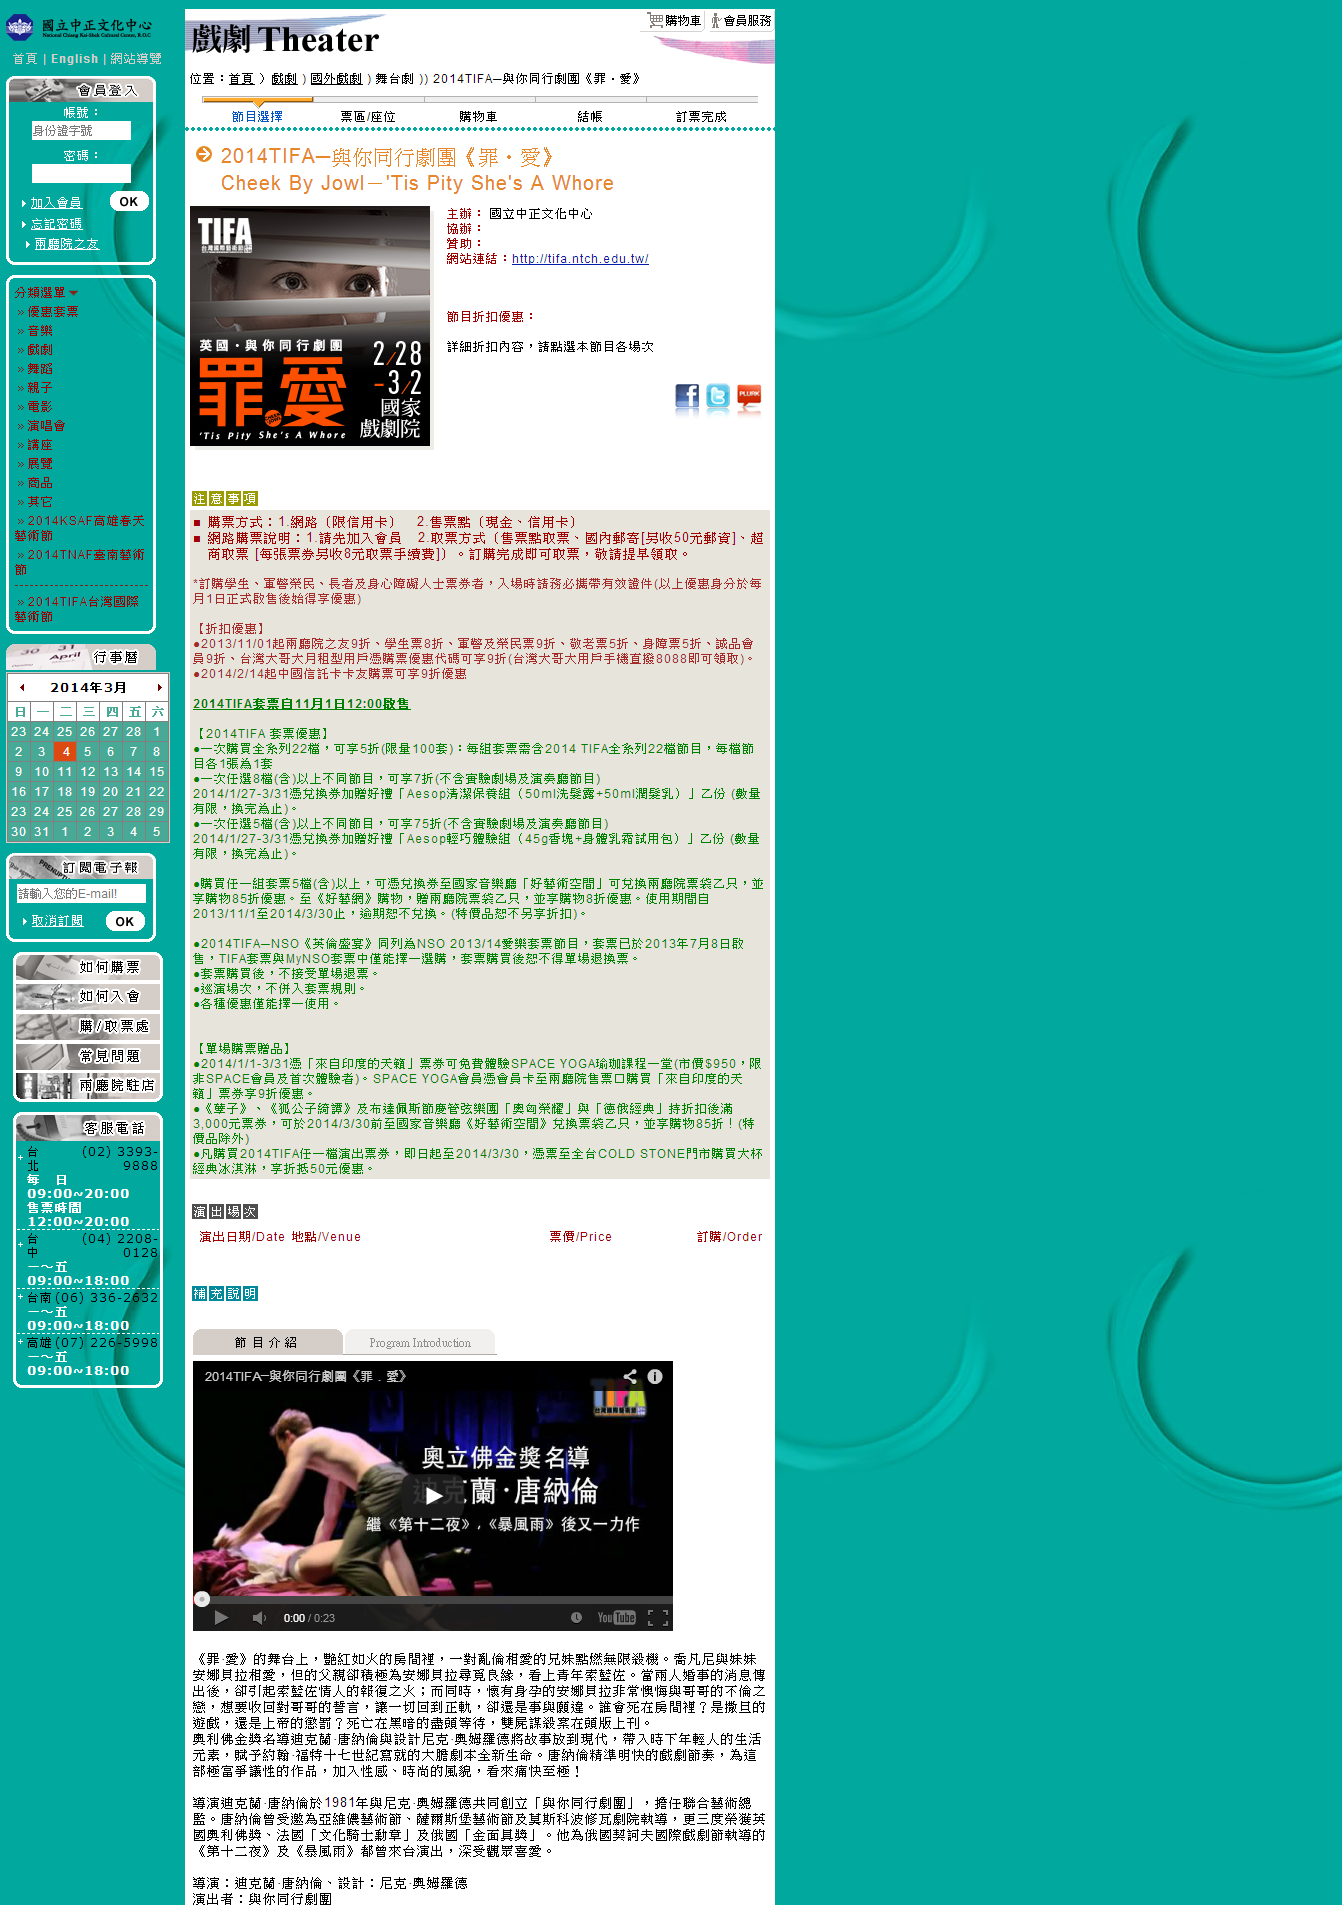Select the 票區/座位 step
The width and height of the screenshot is (1342, 1905).
click(368, 117)
